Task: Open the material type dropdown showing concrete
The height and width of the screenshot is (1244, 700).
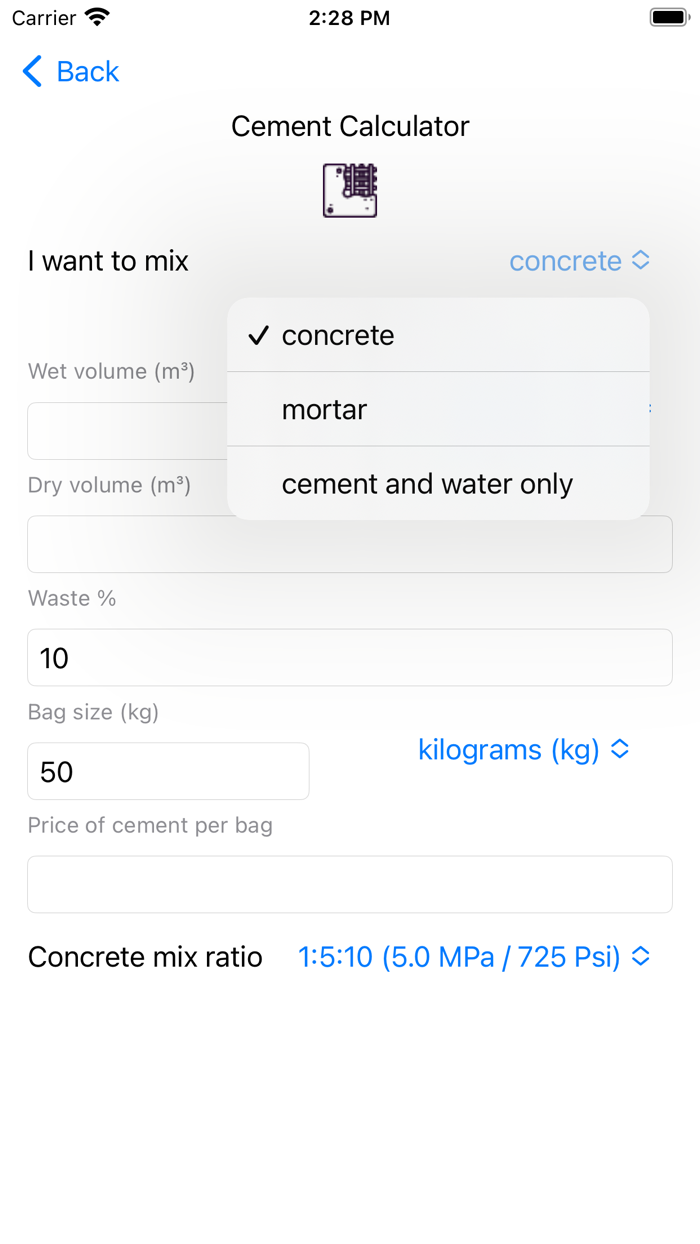Action: 580,261
